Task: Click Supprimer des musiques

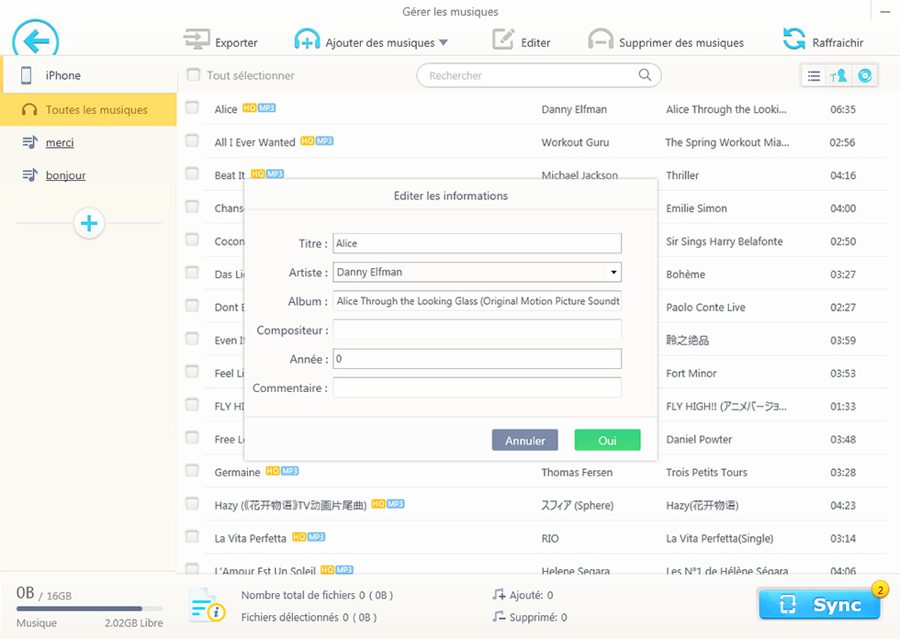Action: 666,42
